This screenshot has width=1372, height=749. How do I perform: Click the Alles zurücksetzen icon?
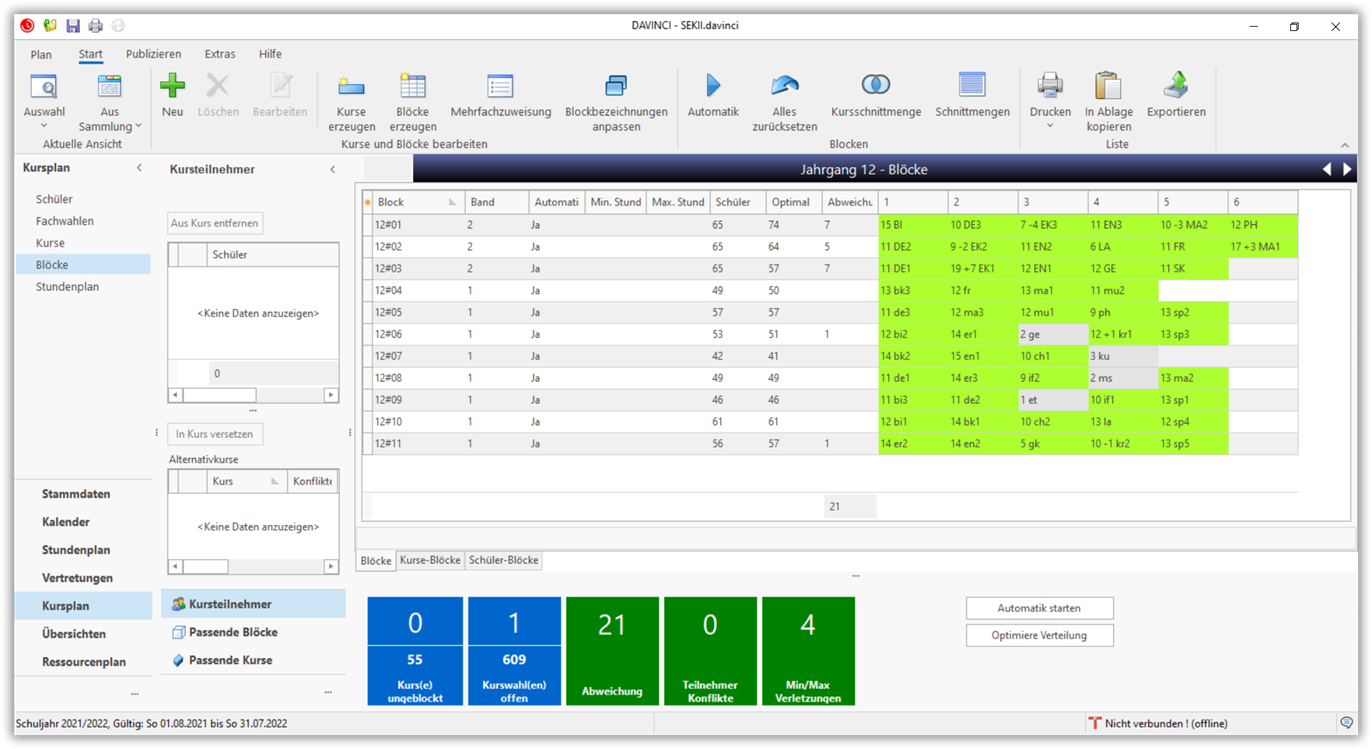point(784,87)
